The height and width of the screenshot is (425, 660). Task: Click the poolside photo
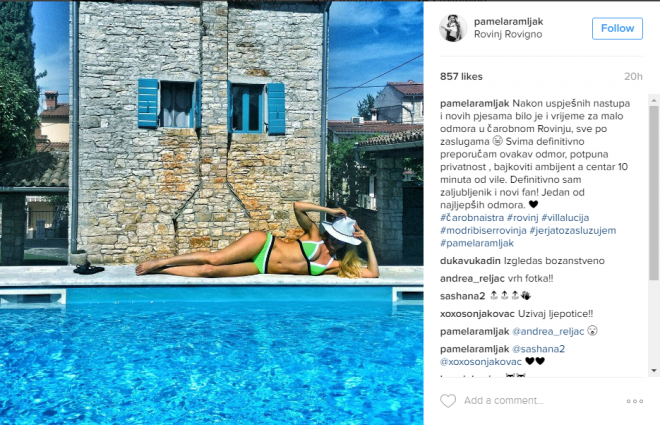coord(212,212)
